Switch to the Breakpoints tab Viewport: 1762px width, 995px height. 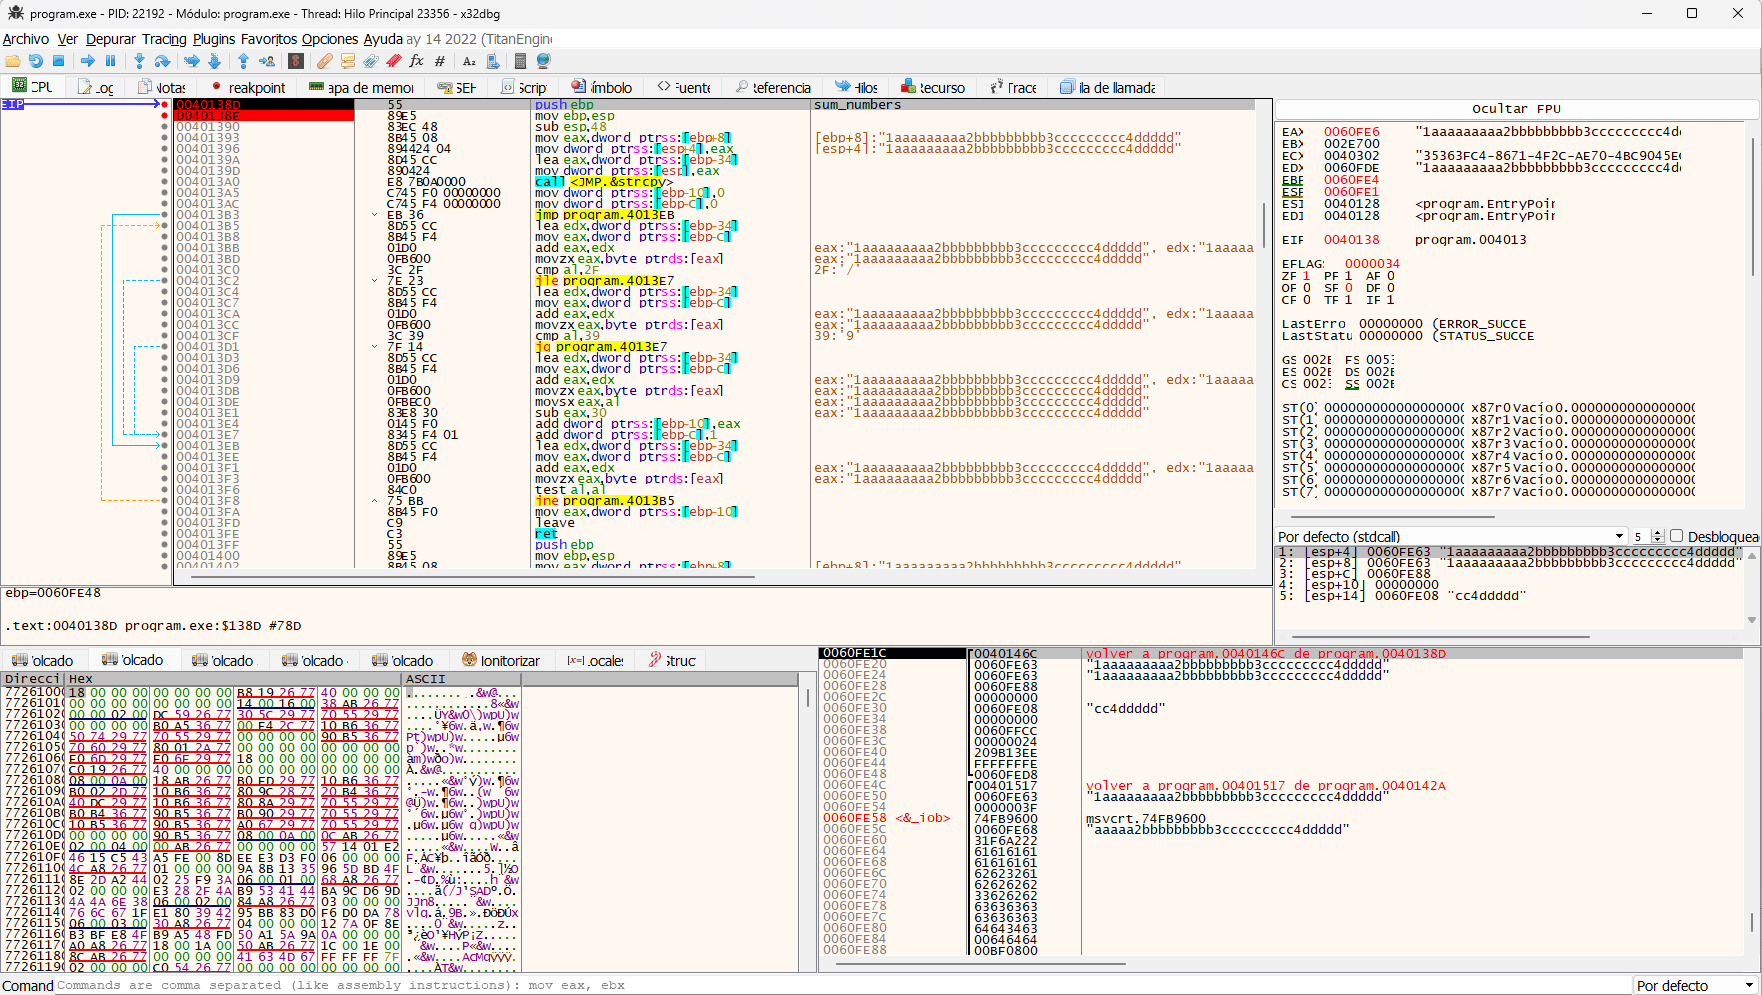pos(249,87)
